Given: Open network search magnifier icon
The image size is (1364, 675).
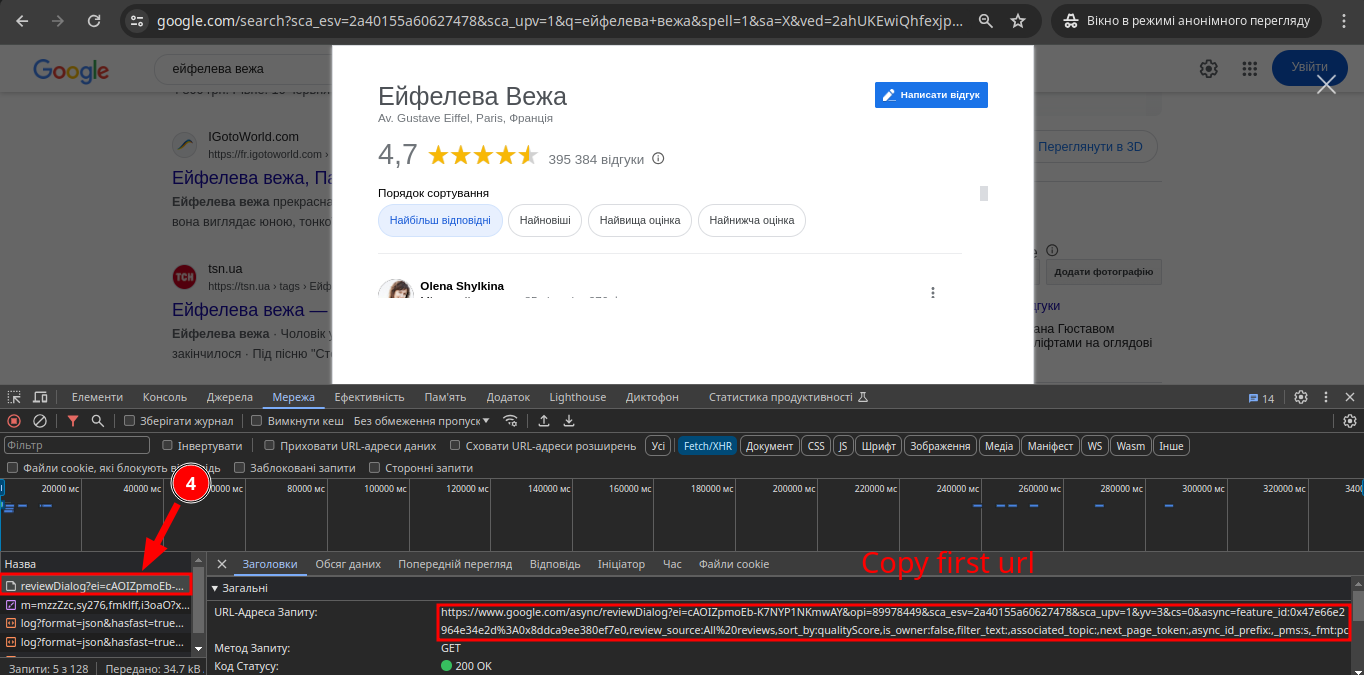Looking at the screenshot, I should 98,421.
